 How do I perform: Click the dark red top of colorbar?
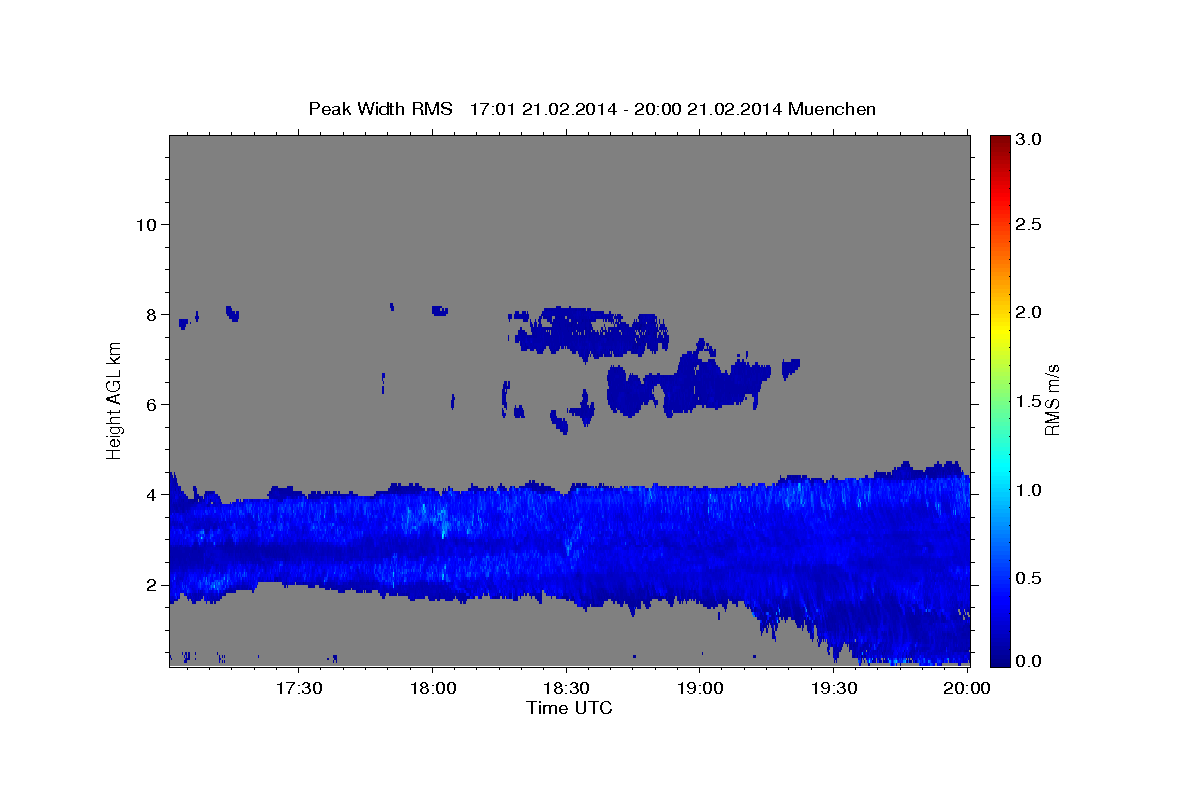tap(999, 142)
